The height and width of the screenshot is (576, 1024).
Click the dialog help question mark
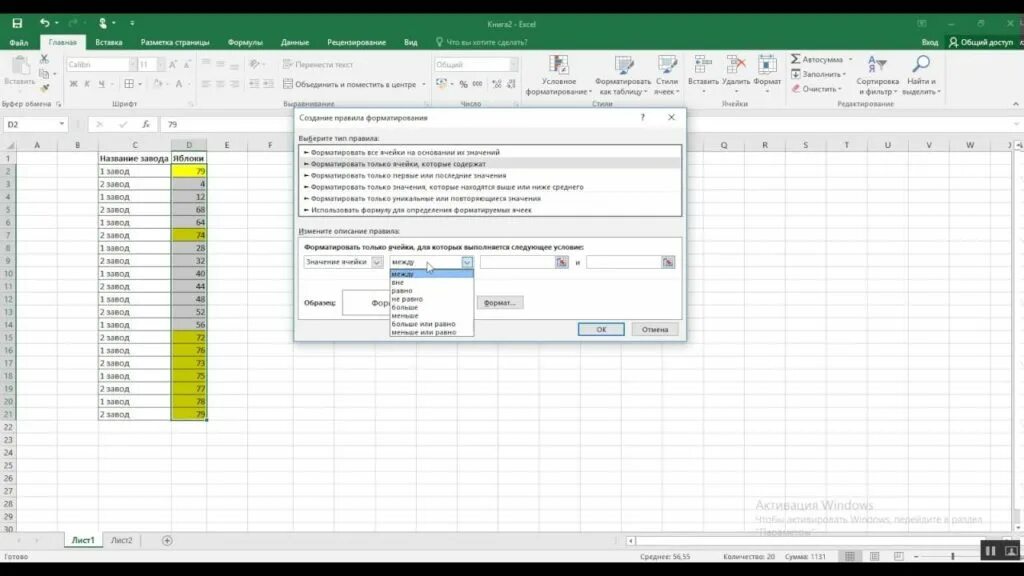coord(643,118)
